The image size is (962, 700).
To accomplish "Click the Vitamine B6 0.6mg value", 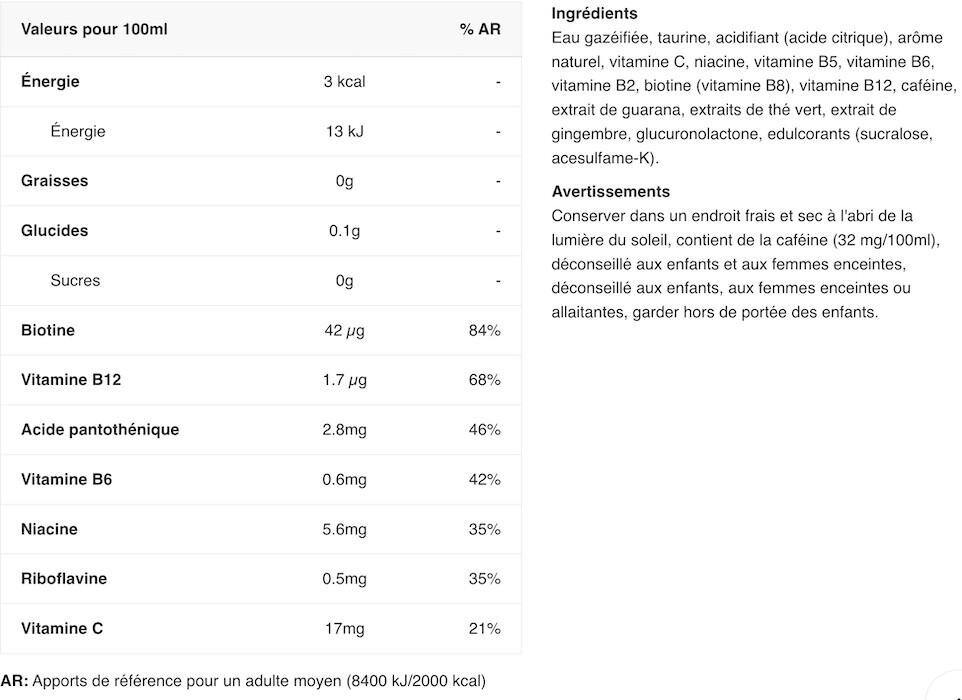I will 344,479.
